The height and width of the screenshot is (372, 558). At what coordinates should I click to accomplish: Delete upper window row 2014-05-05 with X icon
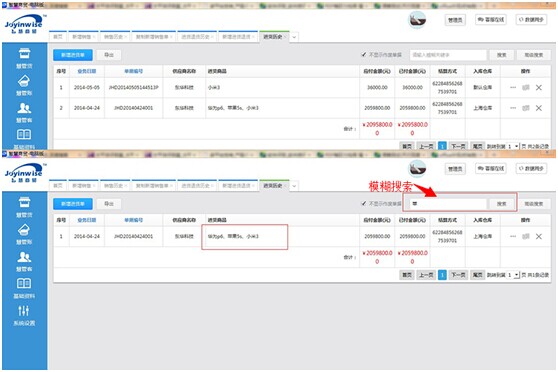tap(539, 87)
